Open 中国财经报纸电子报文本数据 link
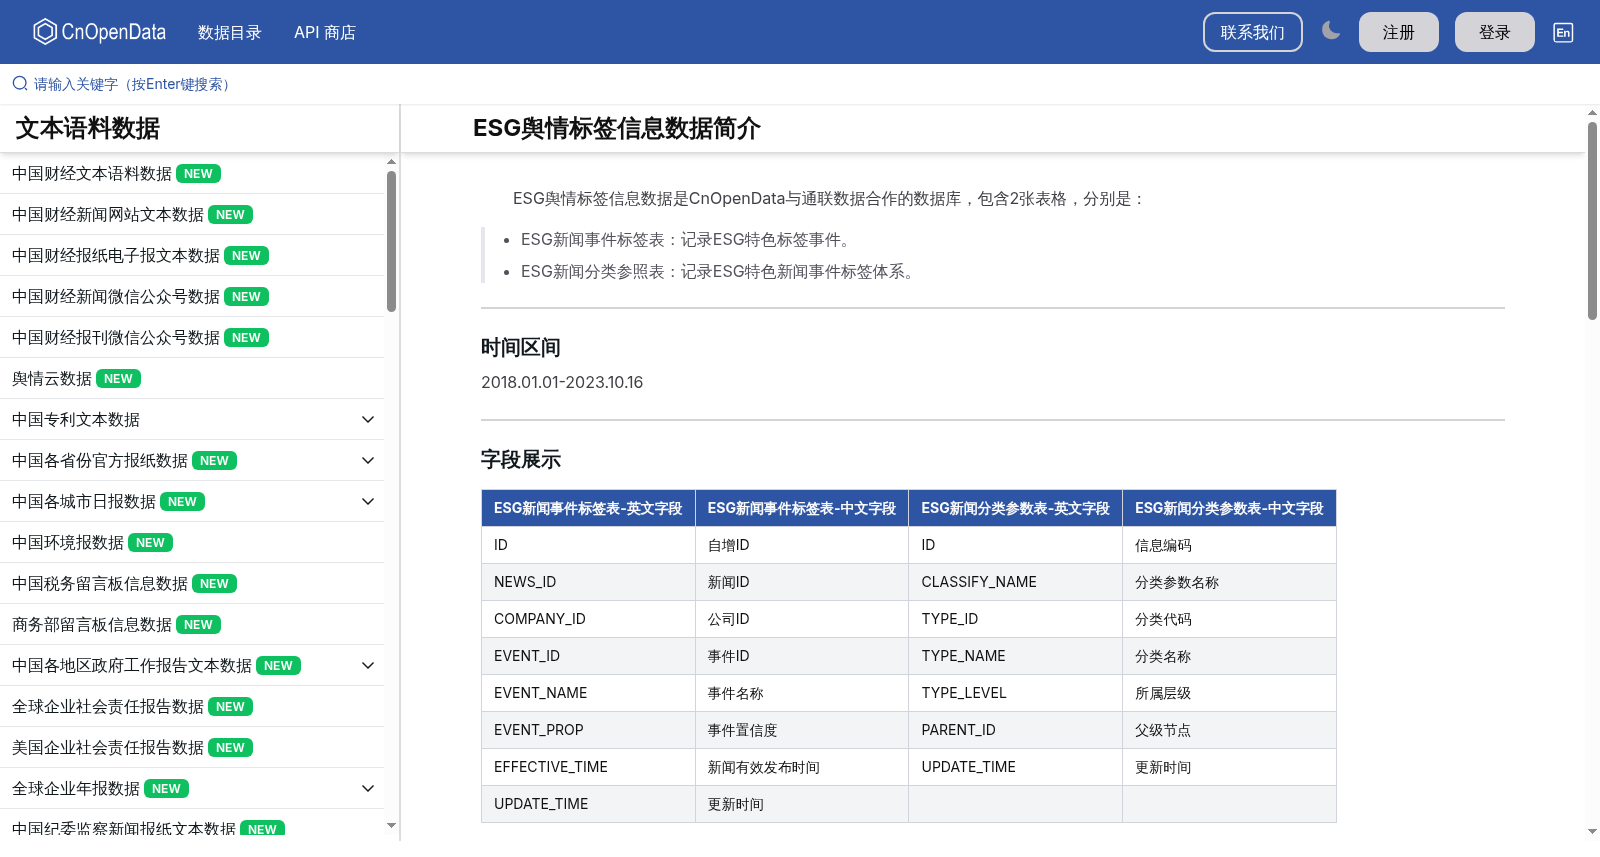The height and width of the screenshot is (857, 1600). [x=116, y=256]
